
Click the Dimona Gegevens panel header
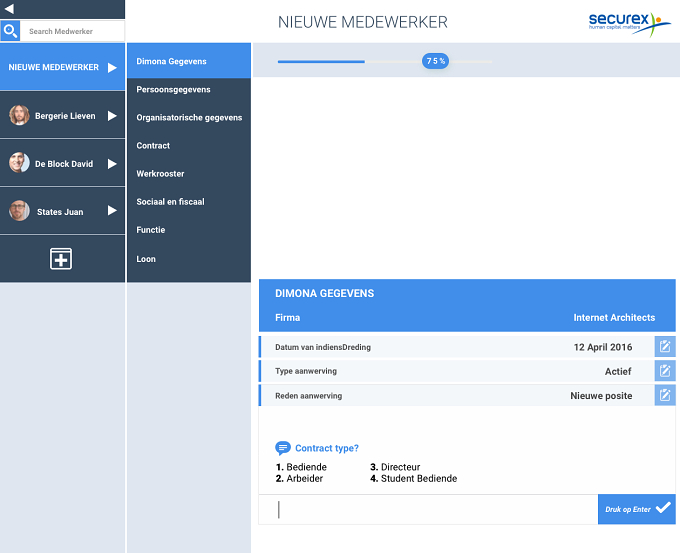pyautogui.click(x=324, y=293)
